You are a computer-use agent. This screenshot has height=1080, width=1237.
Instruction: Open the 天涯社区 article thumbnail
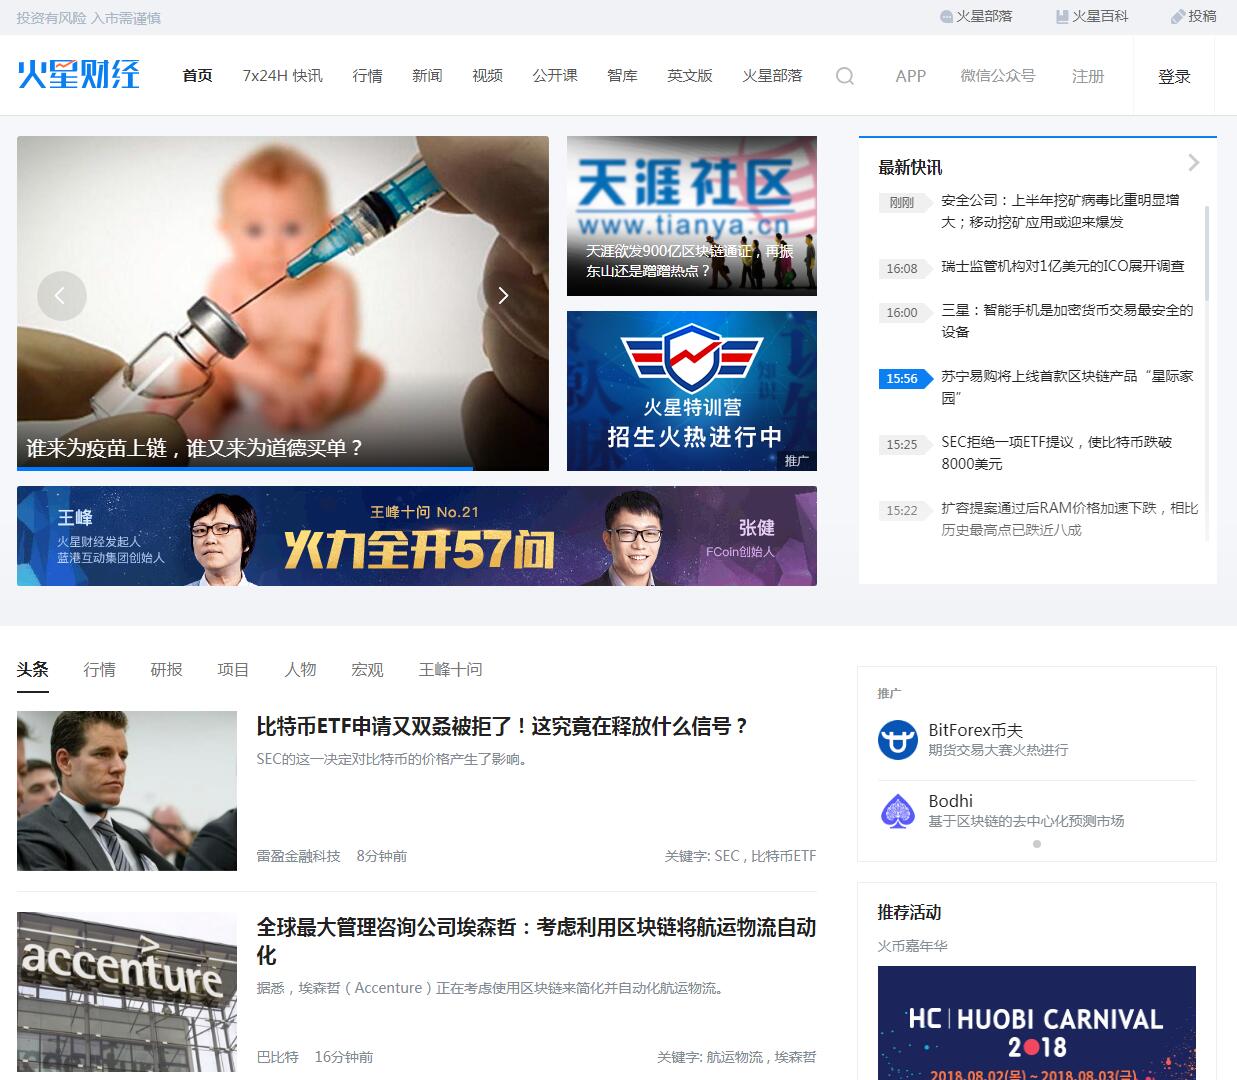692,216
